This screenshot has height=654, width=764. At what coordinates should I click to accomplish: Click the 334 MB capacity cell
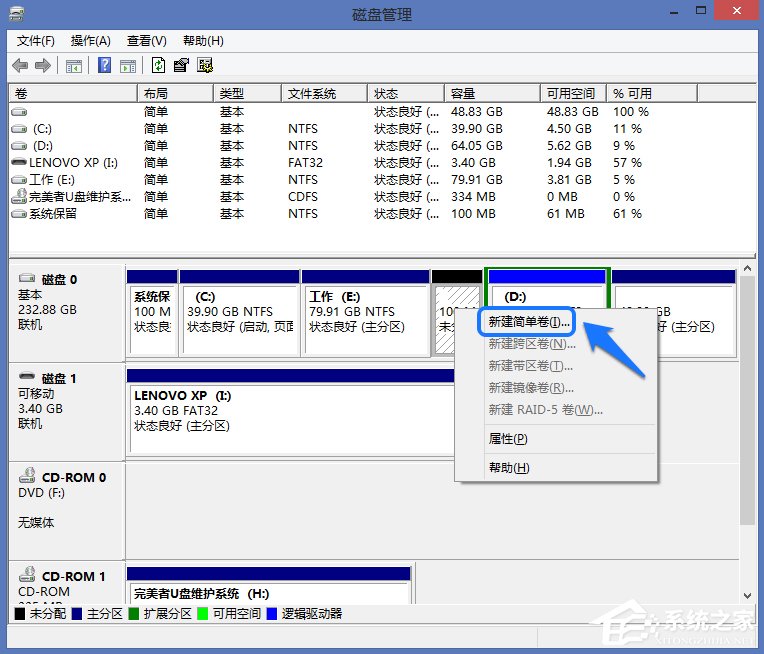pyautogui.click(x=473, y=197)
